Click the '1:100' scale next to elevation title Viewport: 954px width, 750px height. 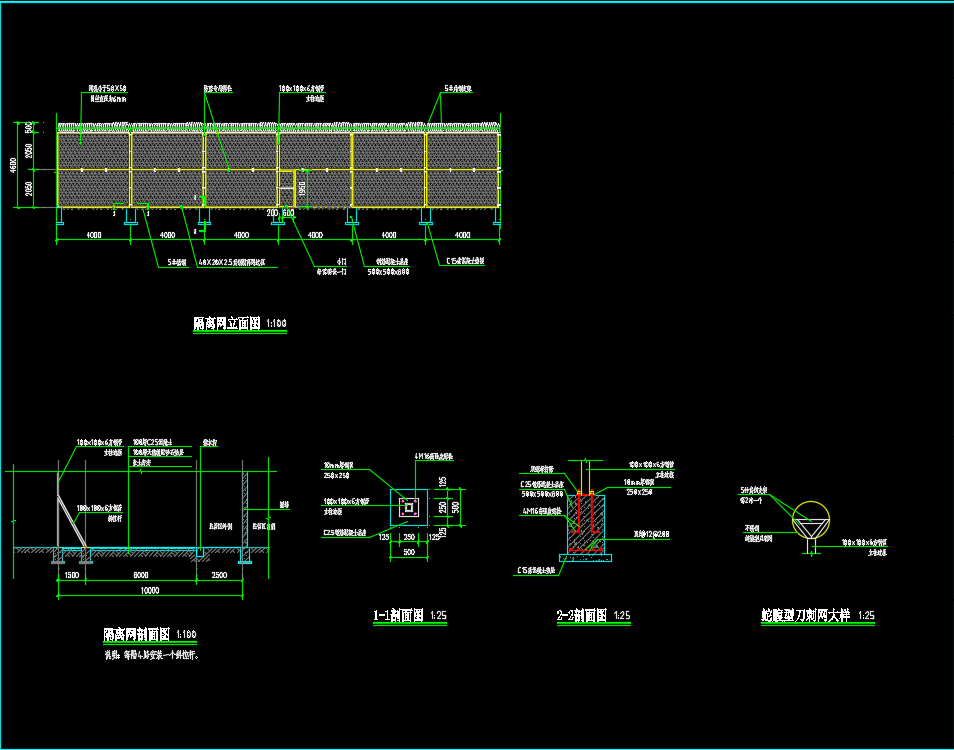[276, 324]
